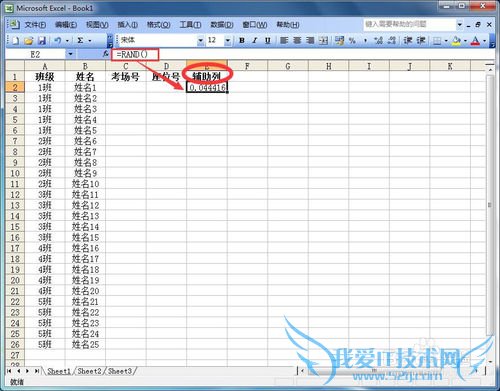The image size is (500, 391).
Task: Click the insert function fx button
Action: 106,54
